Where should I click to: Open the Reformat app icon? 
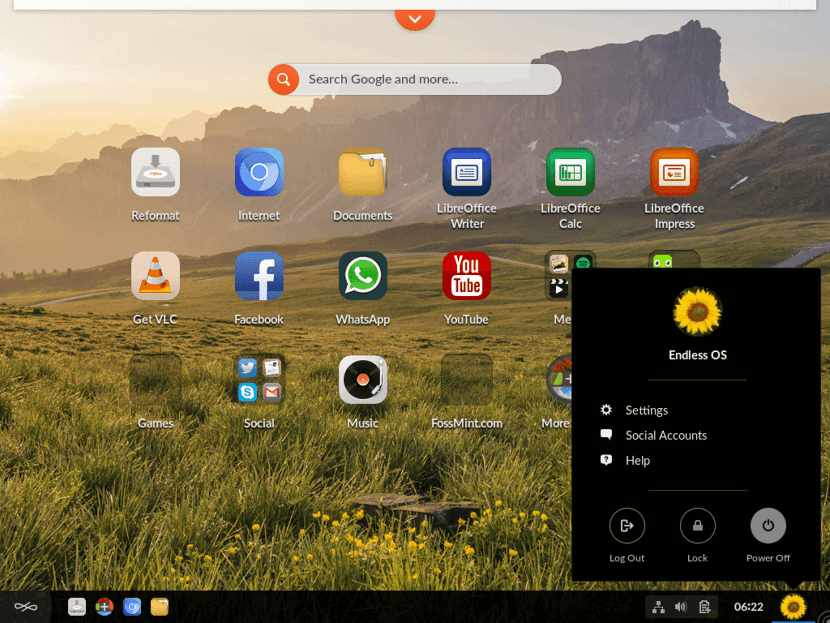pyautogui.click(x=155, y=173)
